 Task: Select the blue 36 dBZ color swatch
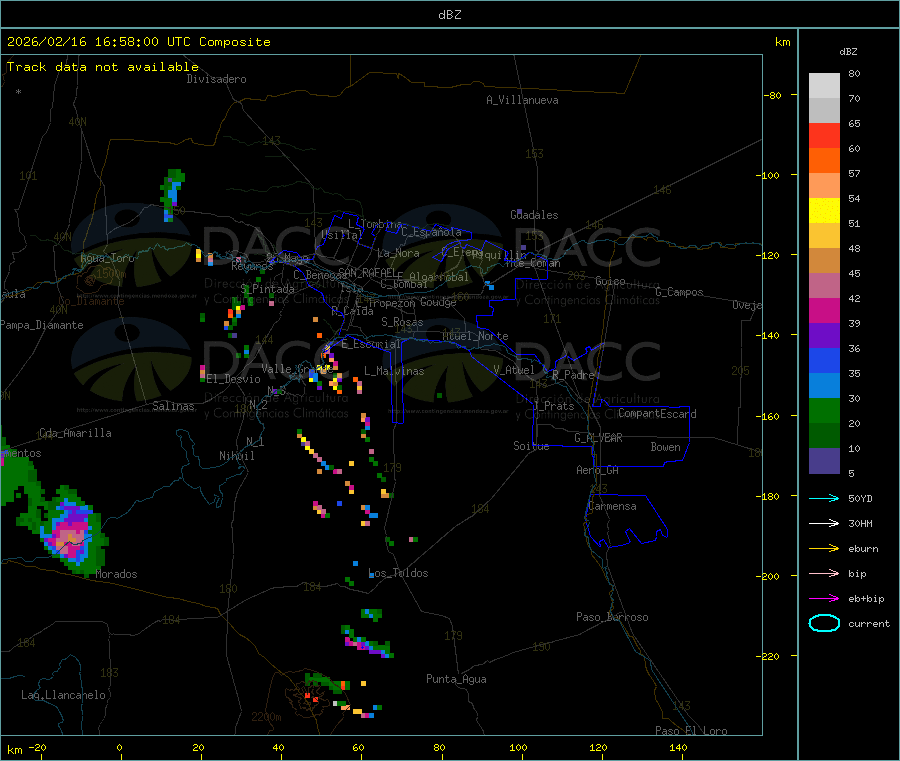(824, 360)
